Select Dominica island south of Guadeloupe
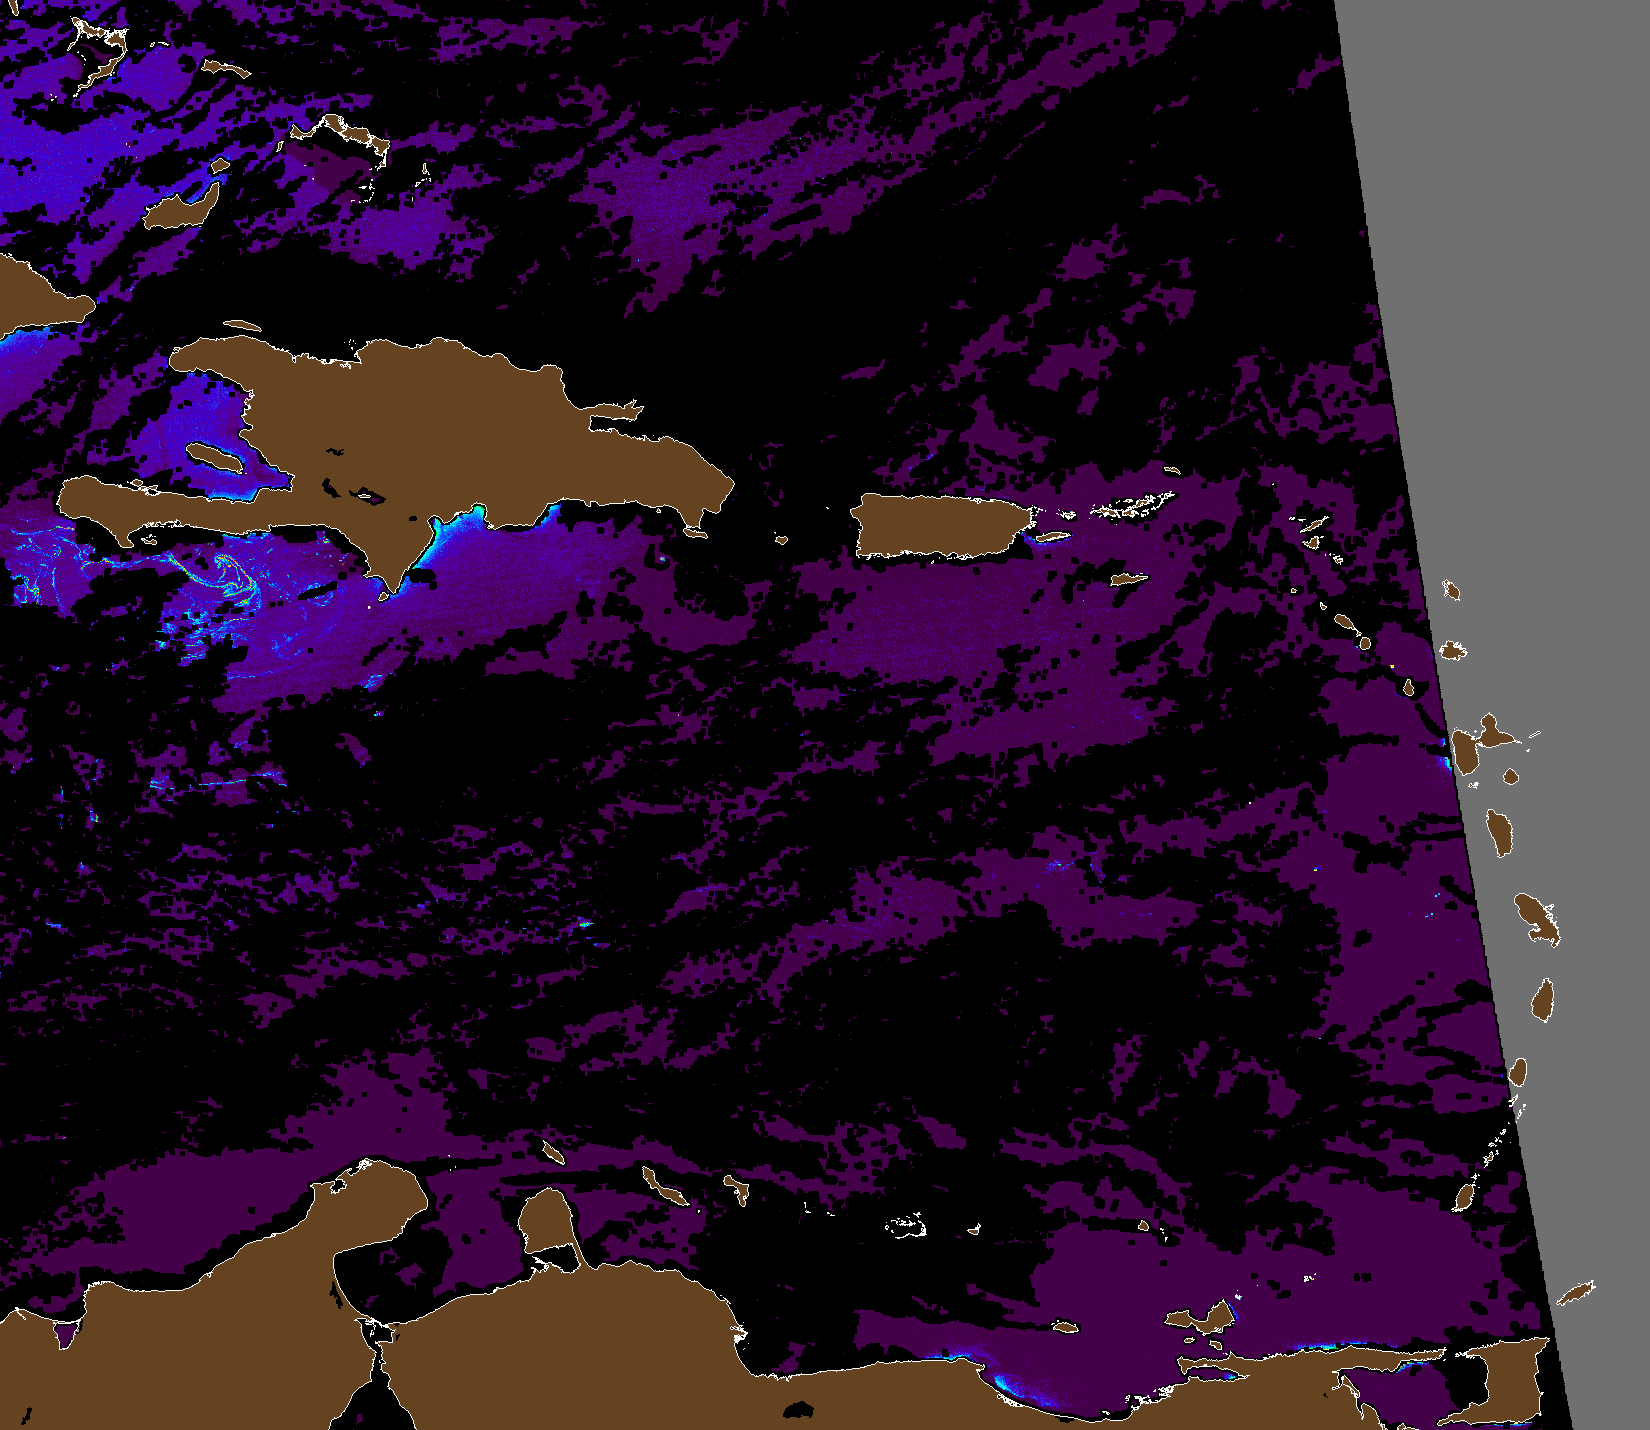 coord(1500,832)
